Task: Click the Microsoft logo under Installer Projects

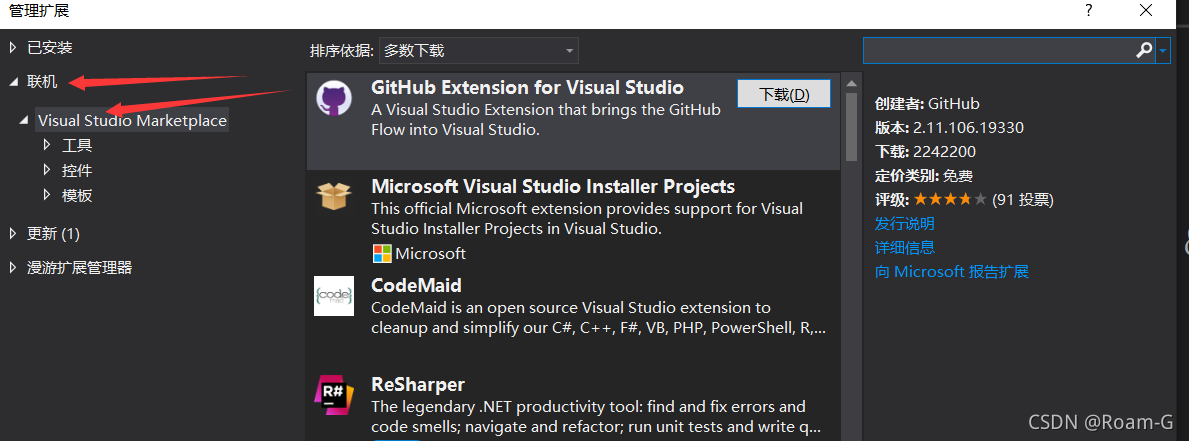Action: coord(382,253)
